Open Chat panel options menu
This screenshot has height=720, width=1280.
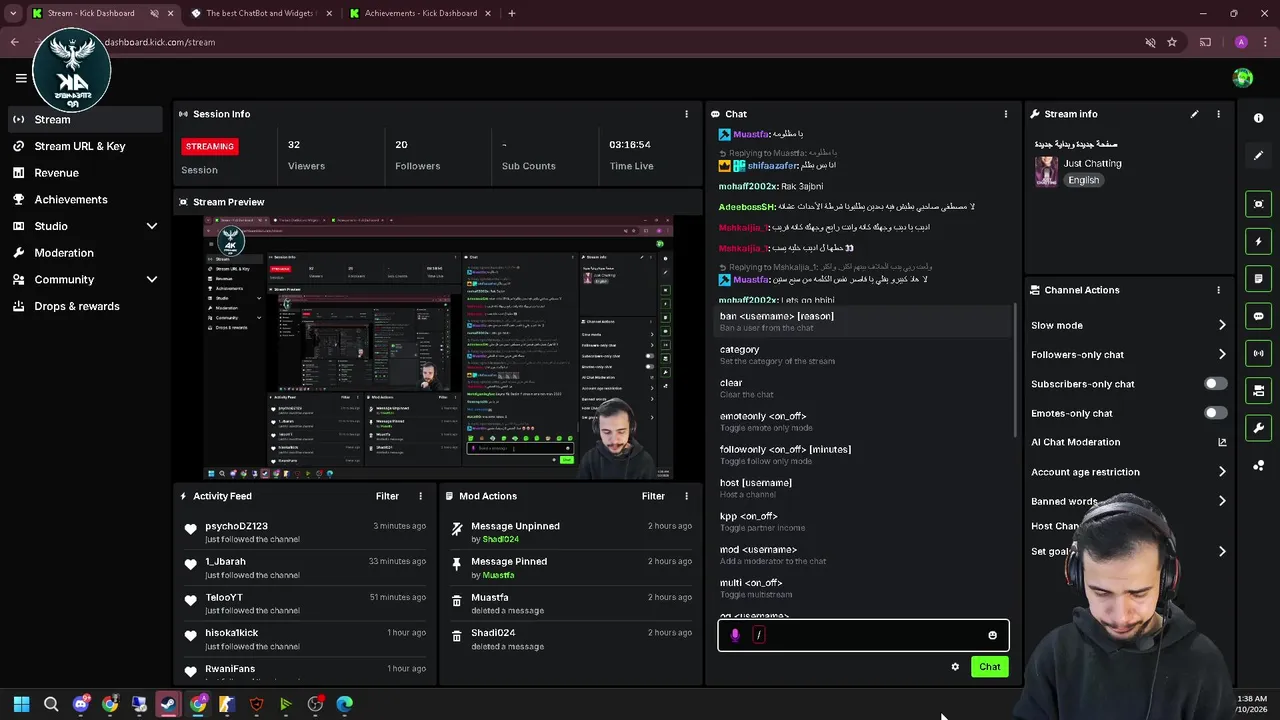pyautogui.click(x=1006, y=114)
